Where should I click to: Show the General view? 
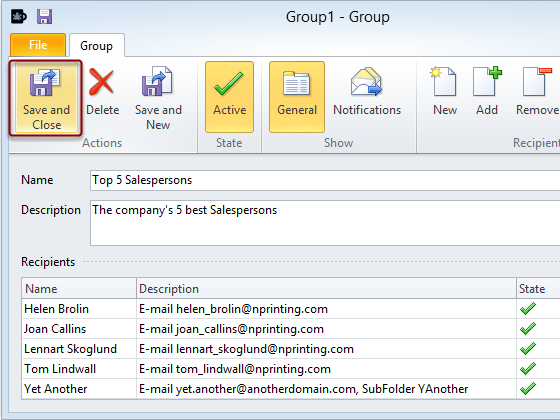(x=297, y=97)
